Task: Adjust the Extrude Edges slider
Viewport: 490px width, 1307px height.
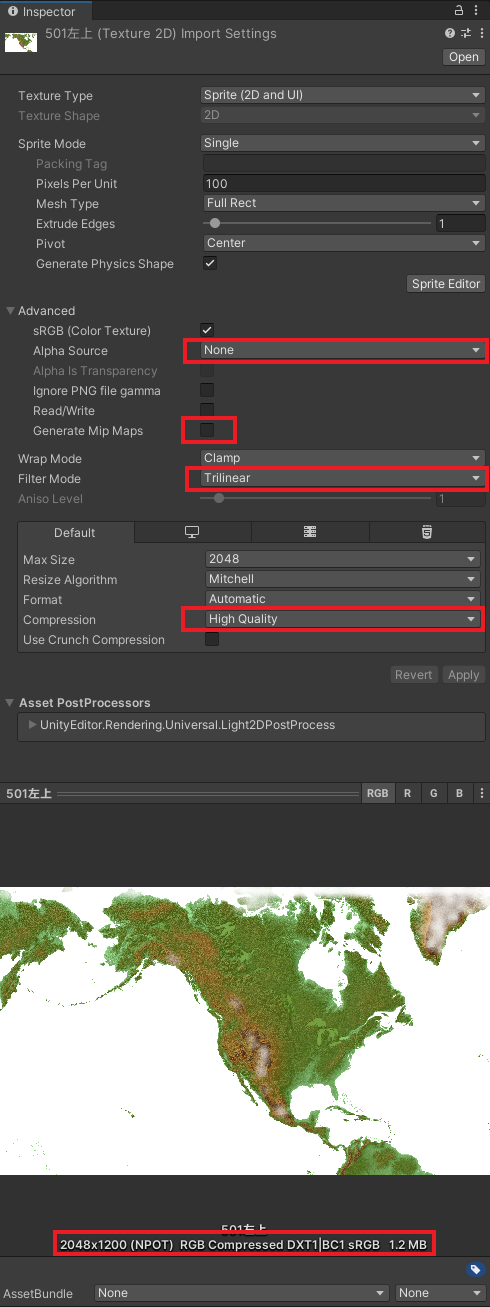Action: 318,224
